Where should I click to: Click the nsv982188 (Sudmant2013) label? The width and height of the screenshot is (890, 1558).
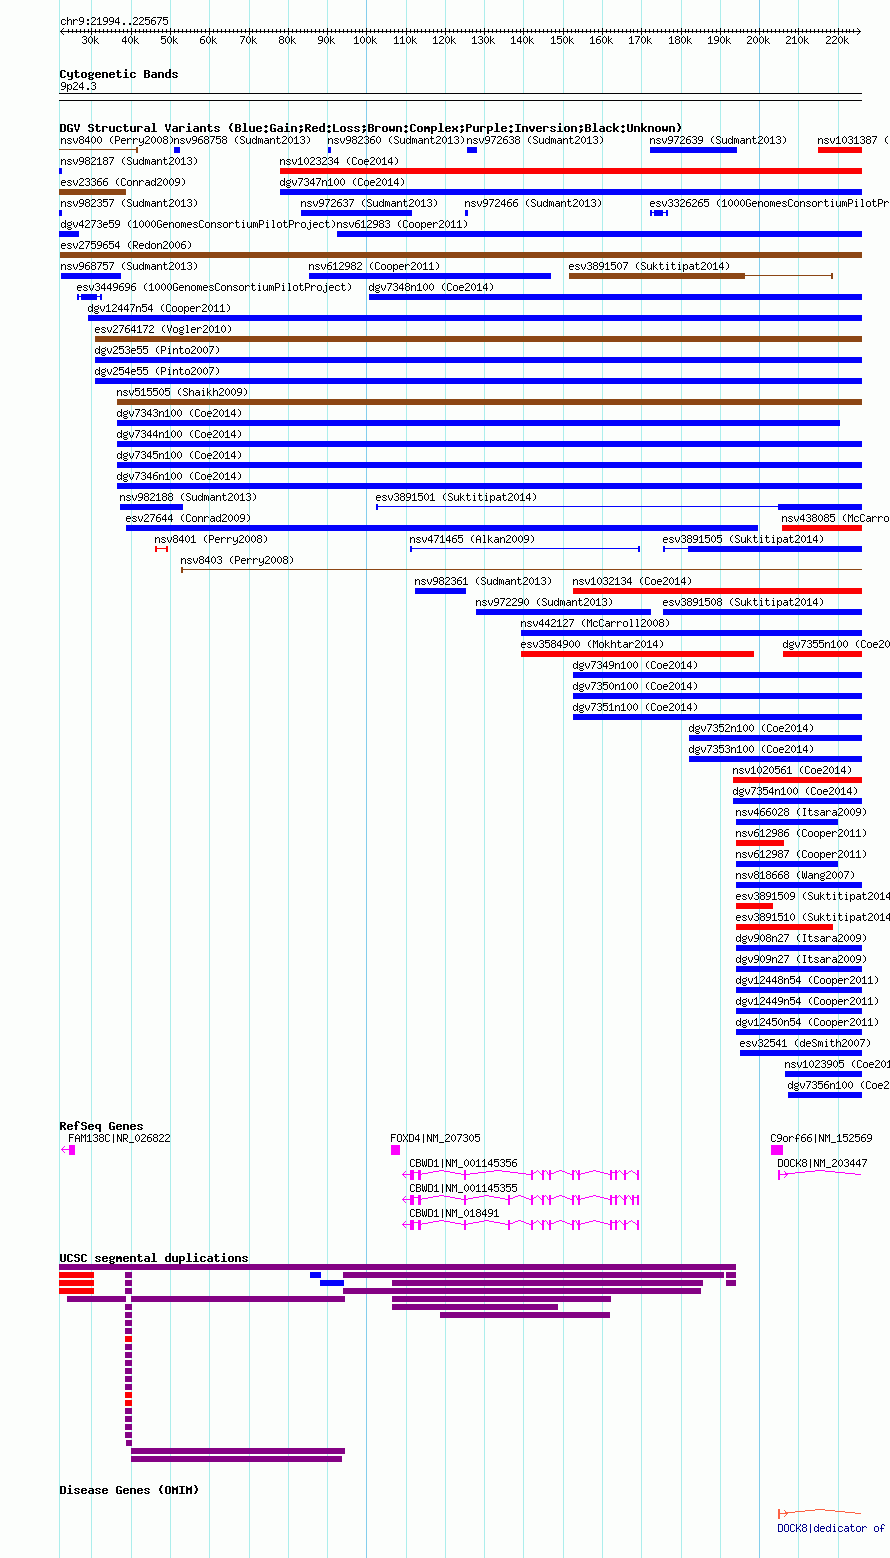188,498
